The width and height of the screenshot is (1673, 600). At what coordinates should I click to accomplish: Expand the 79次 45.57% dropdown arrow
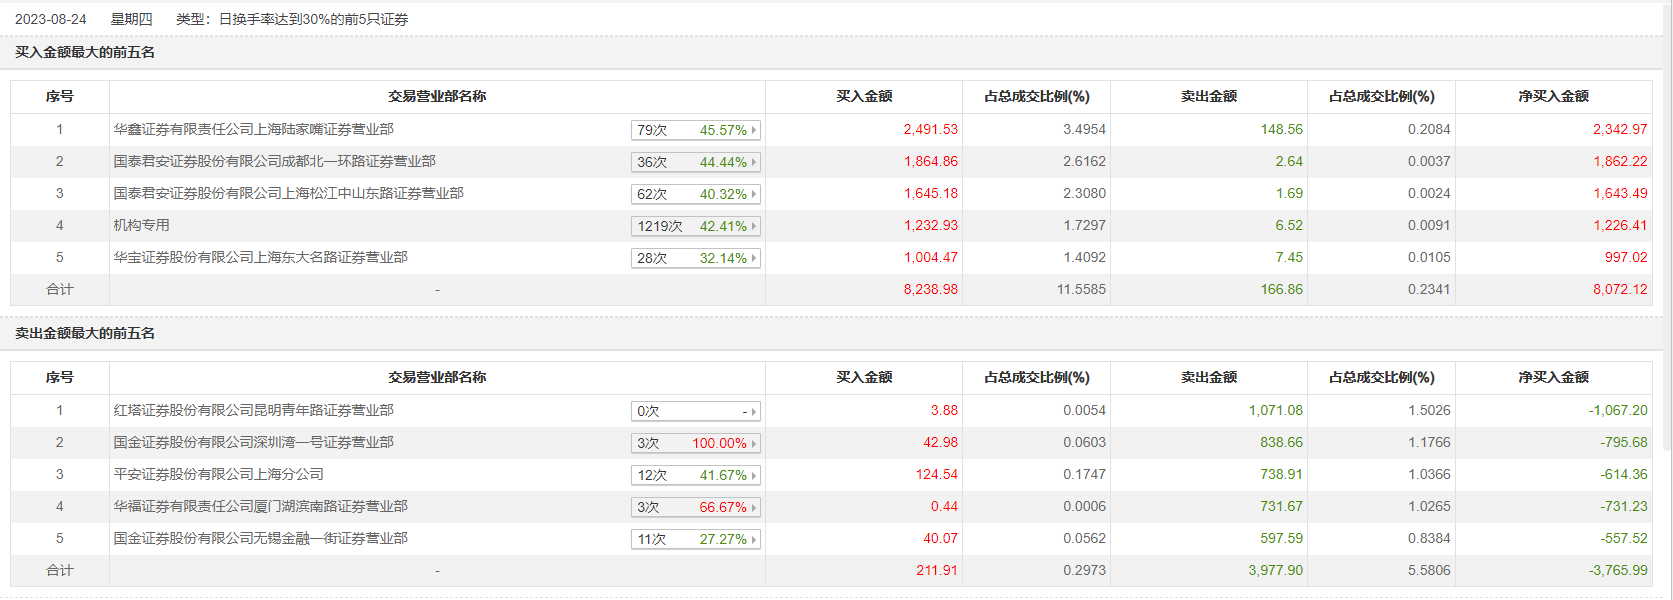(754, 130)
